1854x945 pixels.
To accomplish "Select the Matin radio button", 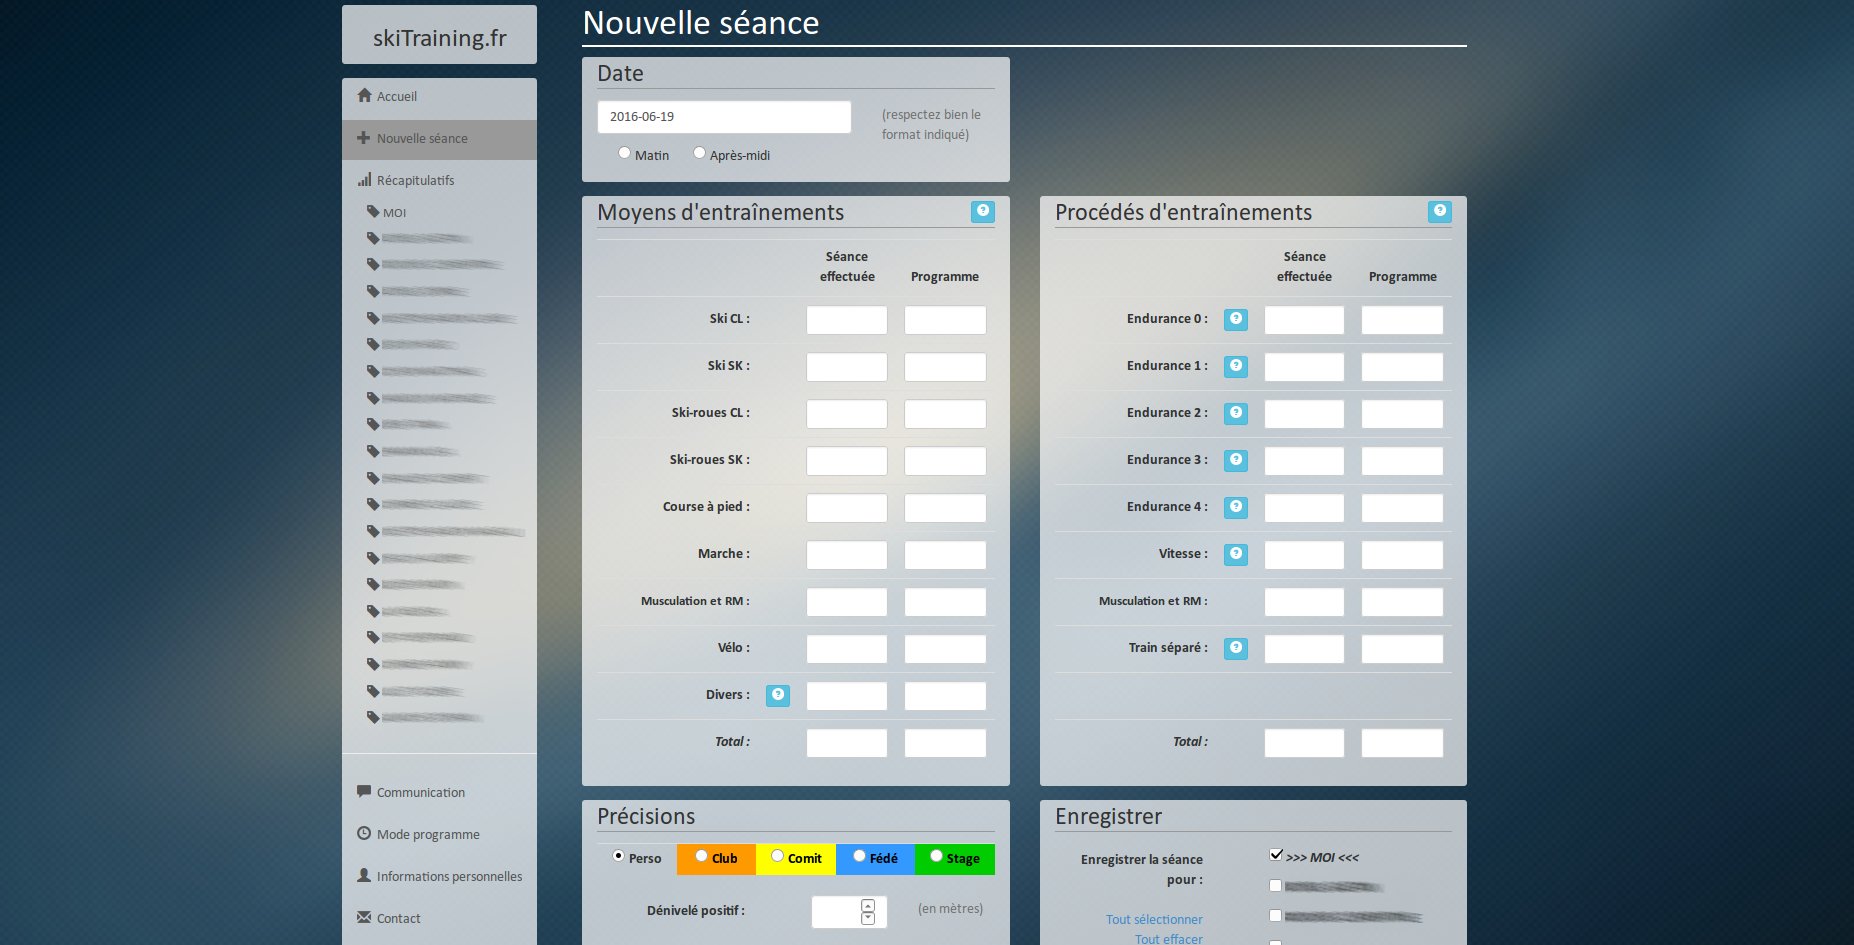I will (x=624, y=153).
